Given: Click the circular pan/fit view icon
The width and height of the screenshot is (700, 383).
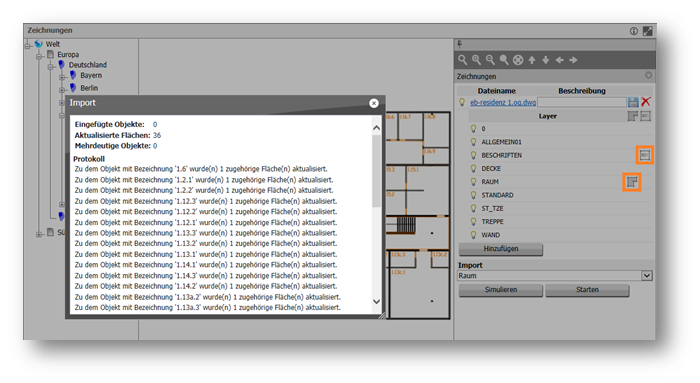Looking at the screenshot, I should tap(518, 60).
